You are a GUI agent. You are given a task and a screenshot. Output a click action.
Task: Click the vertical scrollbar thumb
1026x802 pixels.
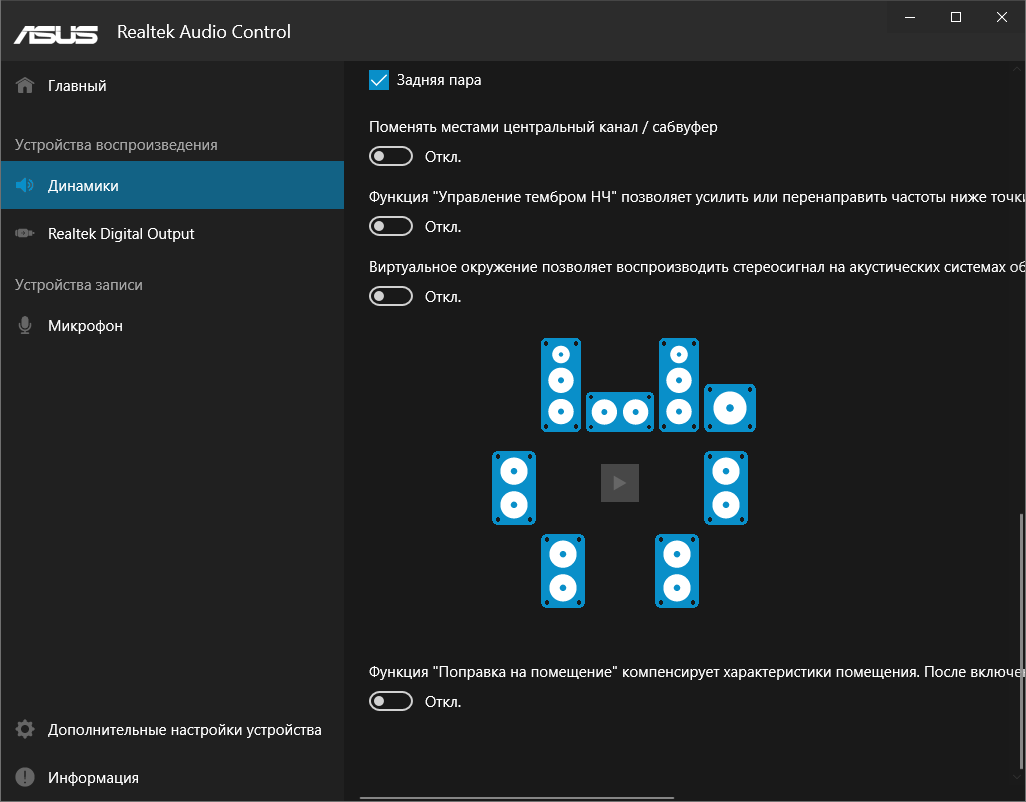coord(1021,640)
